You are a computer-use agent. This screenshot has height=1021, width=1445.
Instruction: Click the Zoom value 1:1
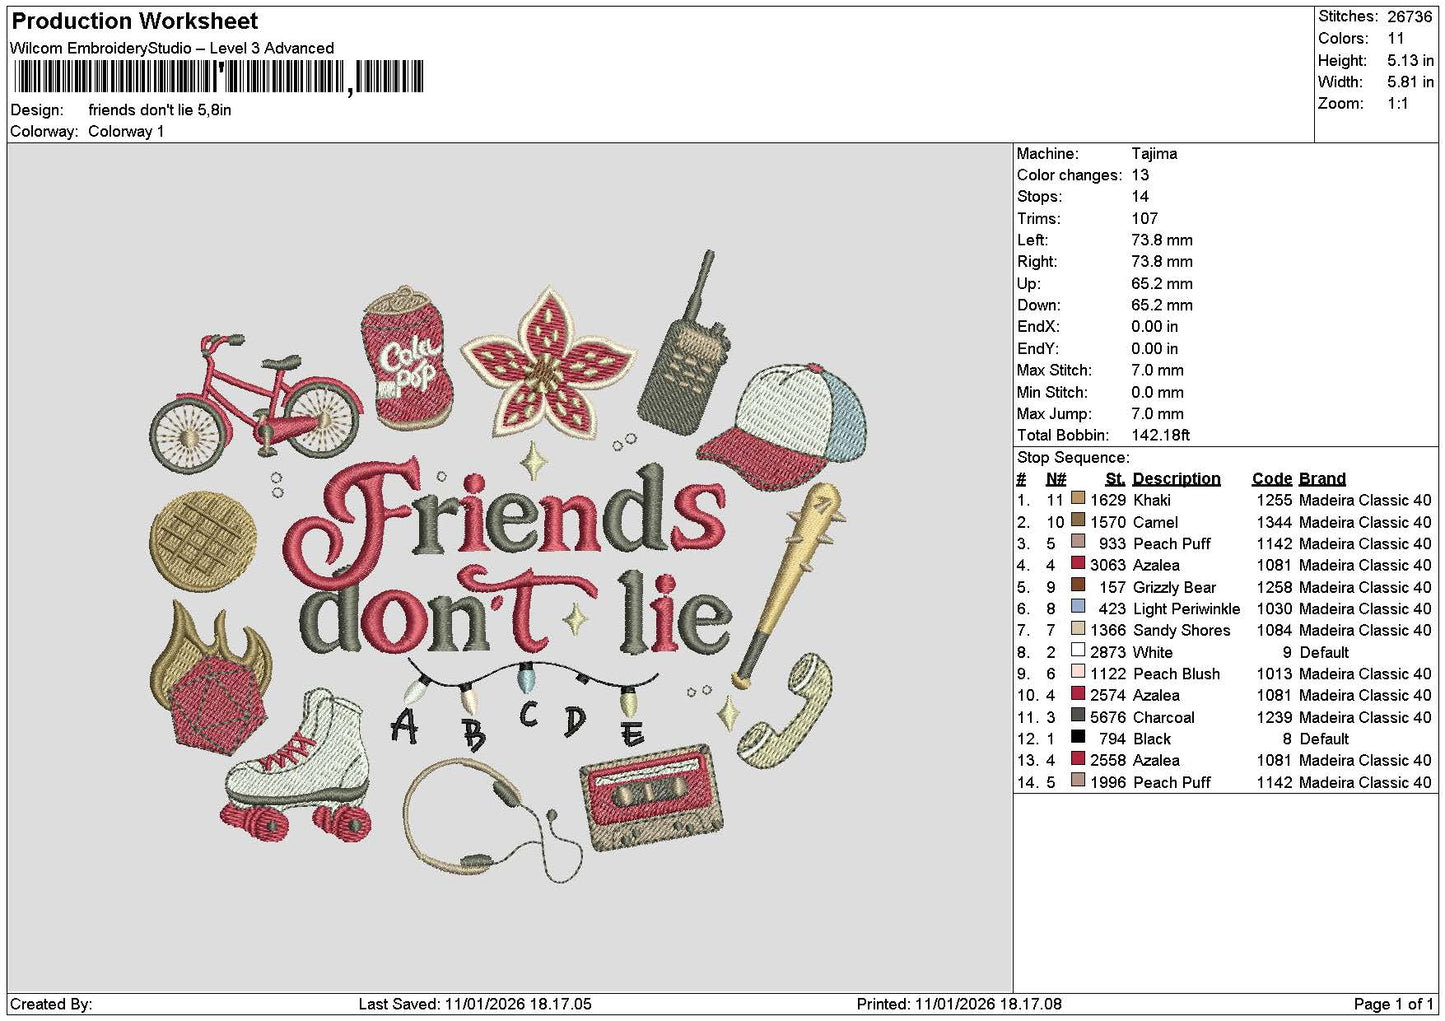[1398, 103]
